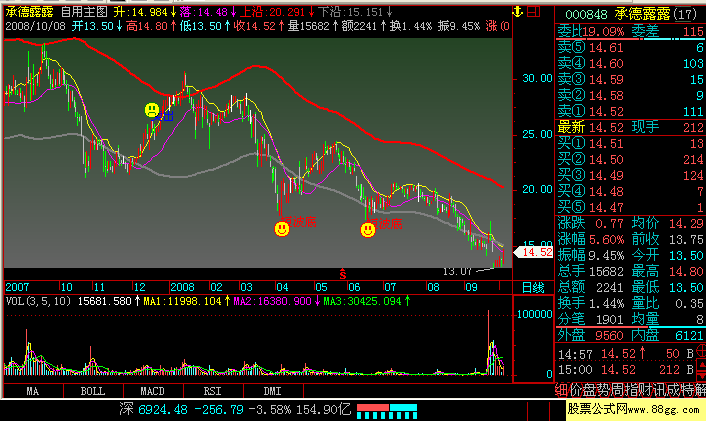This screenshot has width=706, height=421.
Task: Click the current price flag 14.52 on axis
Action: 533,252
